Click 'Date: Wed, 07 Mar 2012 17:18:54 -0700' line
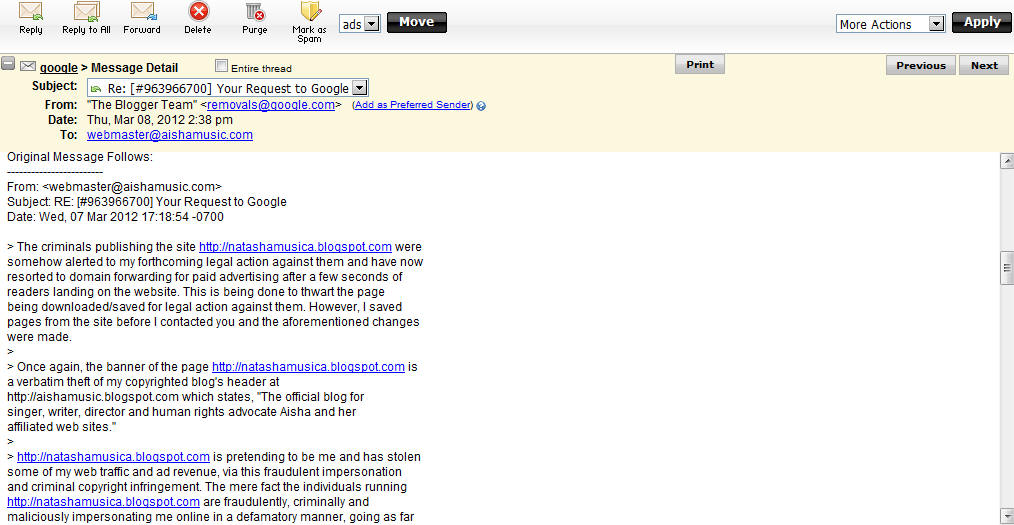The image size is (1014, 525). [x=115, y=217]
